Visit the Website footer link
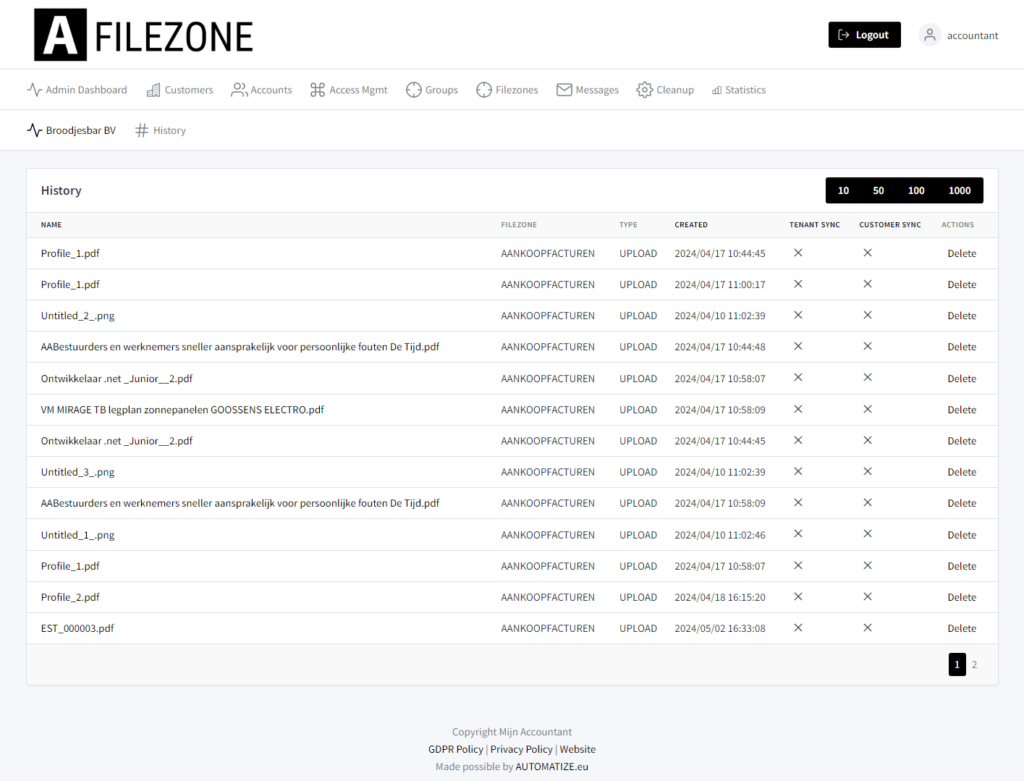Viewport: 1024px width, 781px height. click(577, 749)
